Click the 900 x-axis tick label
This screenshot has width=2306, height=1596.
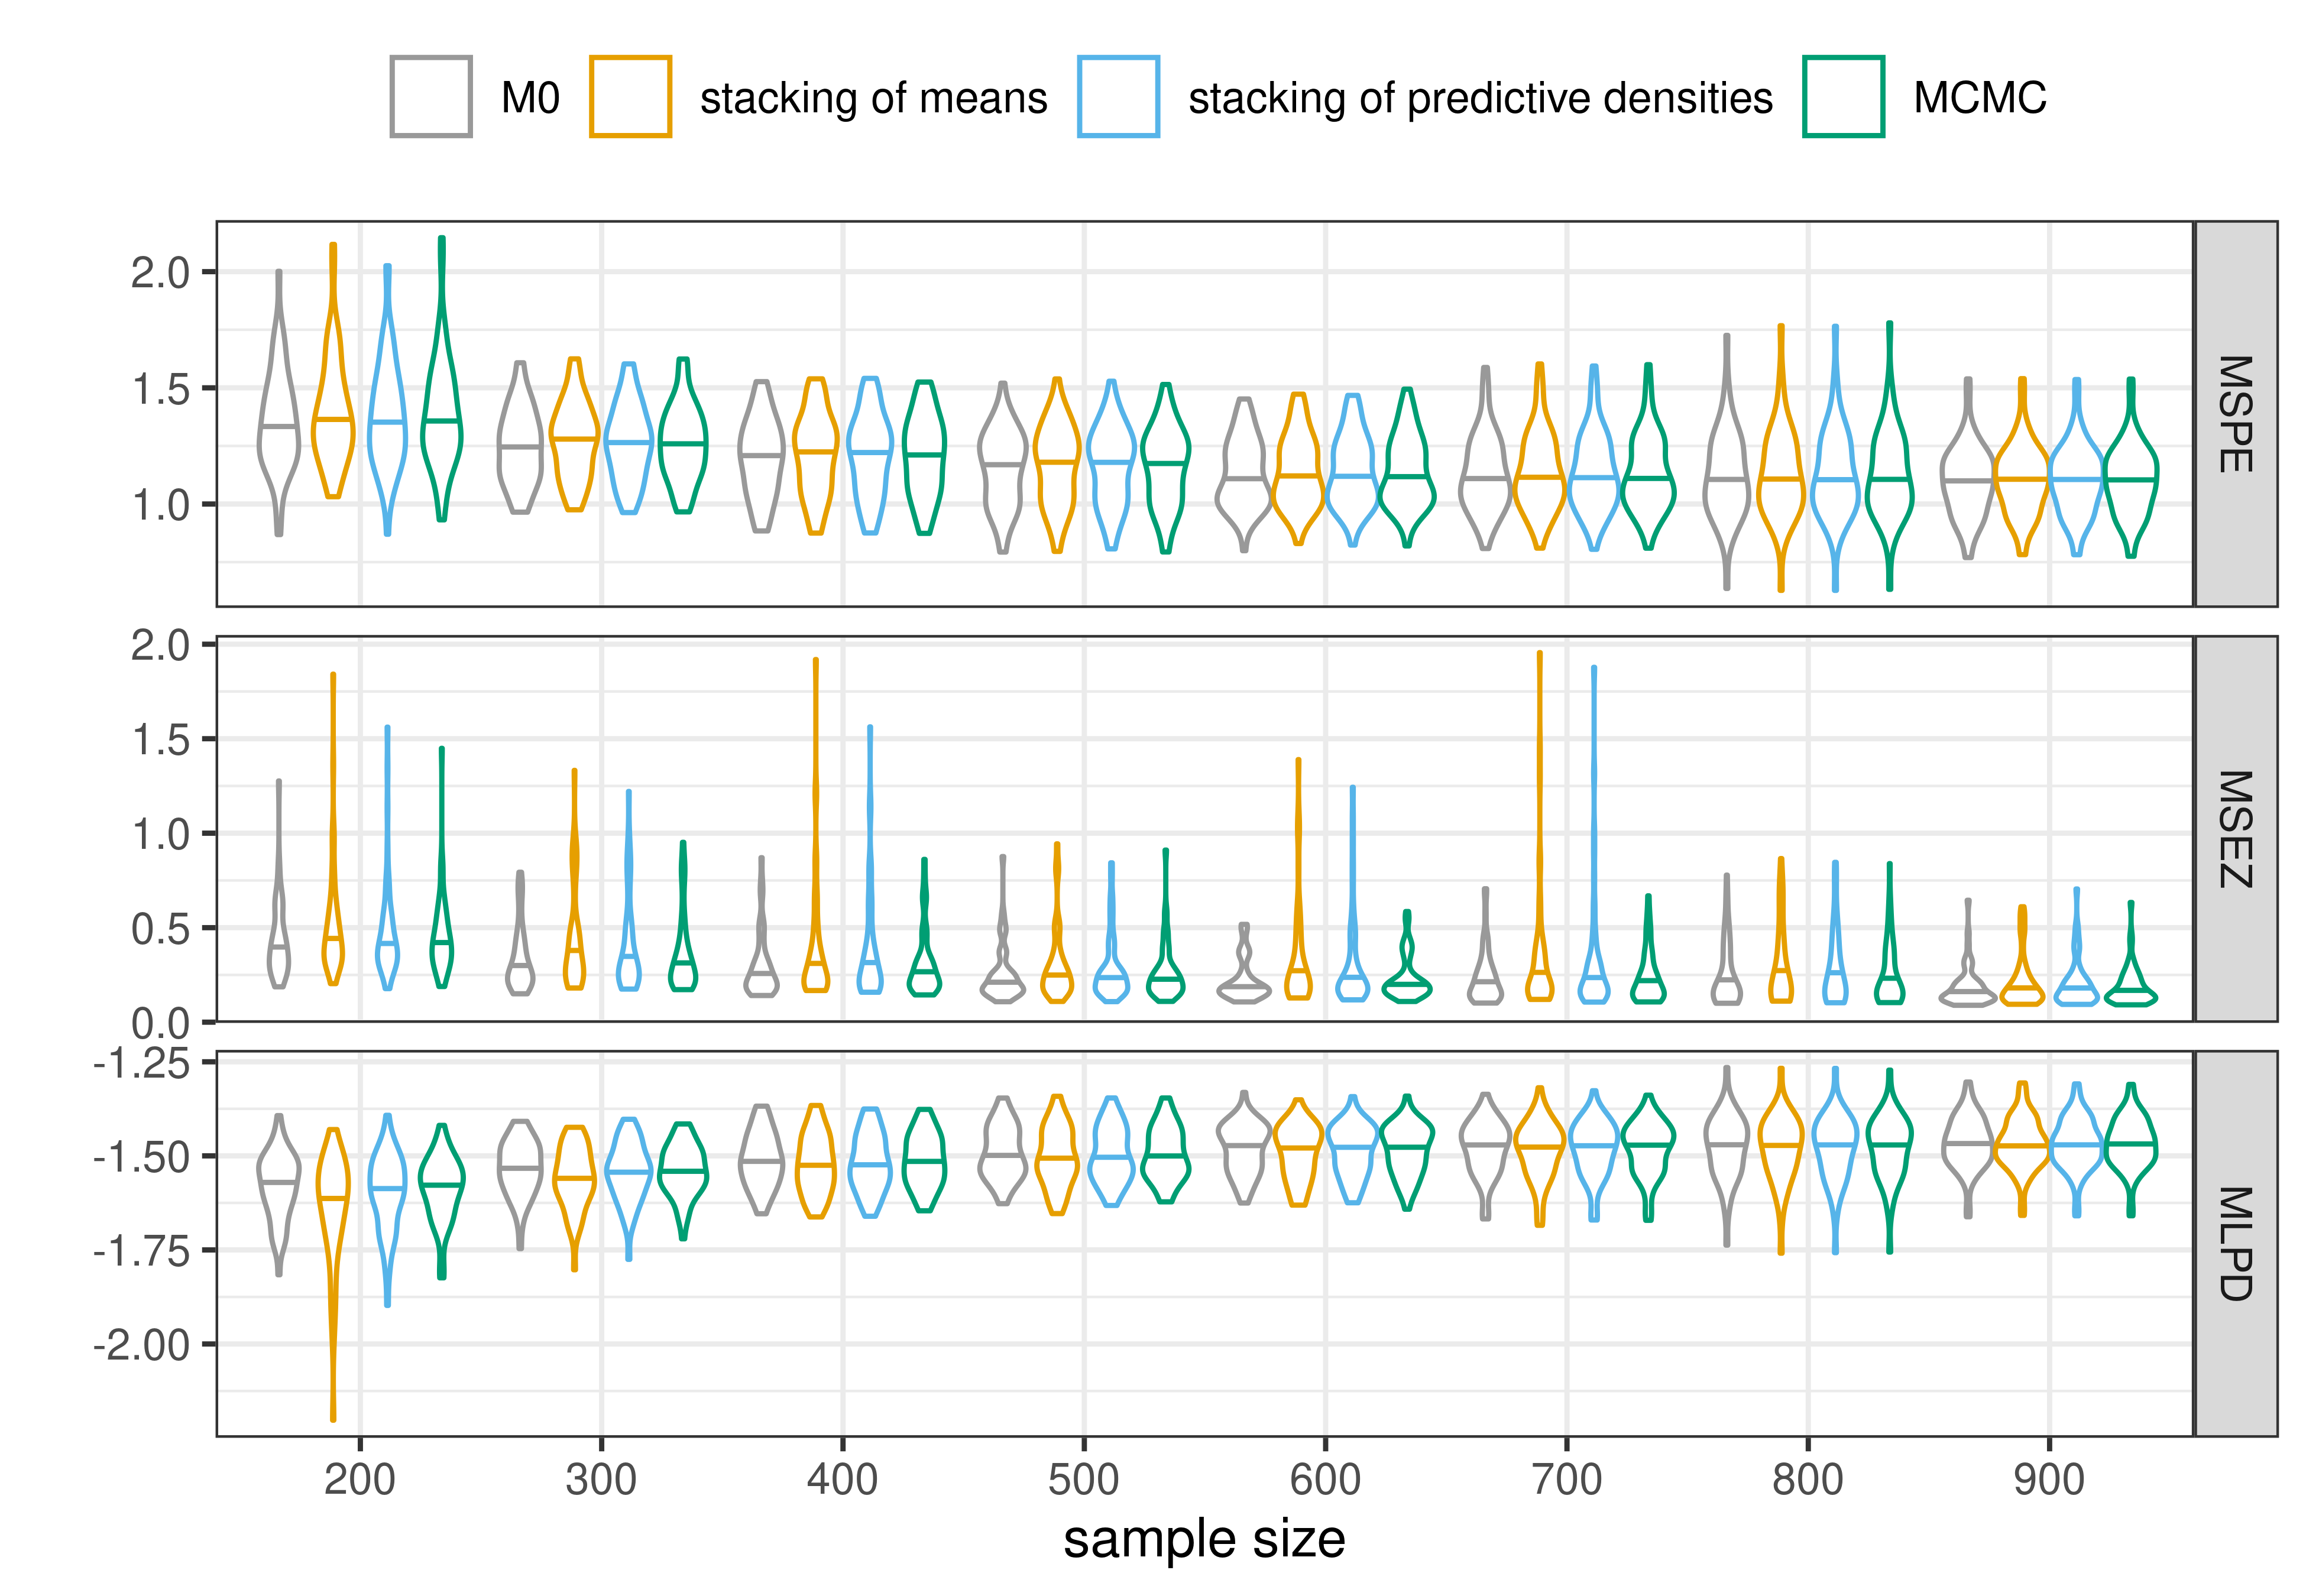tap(2049, 1480)
